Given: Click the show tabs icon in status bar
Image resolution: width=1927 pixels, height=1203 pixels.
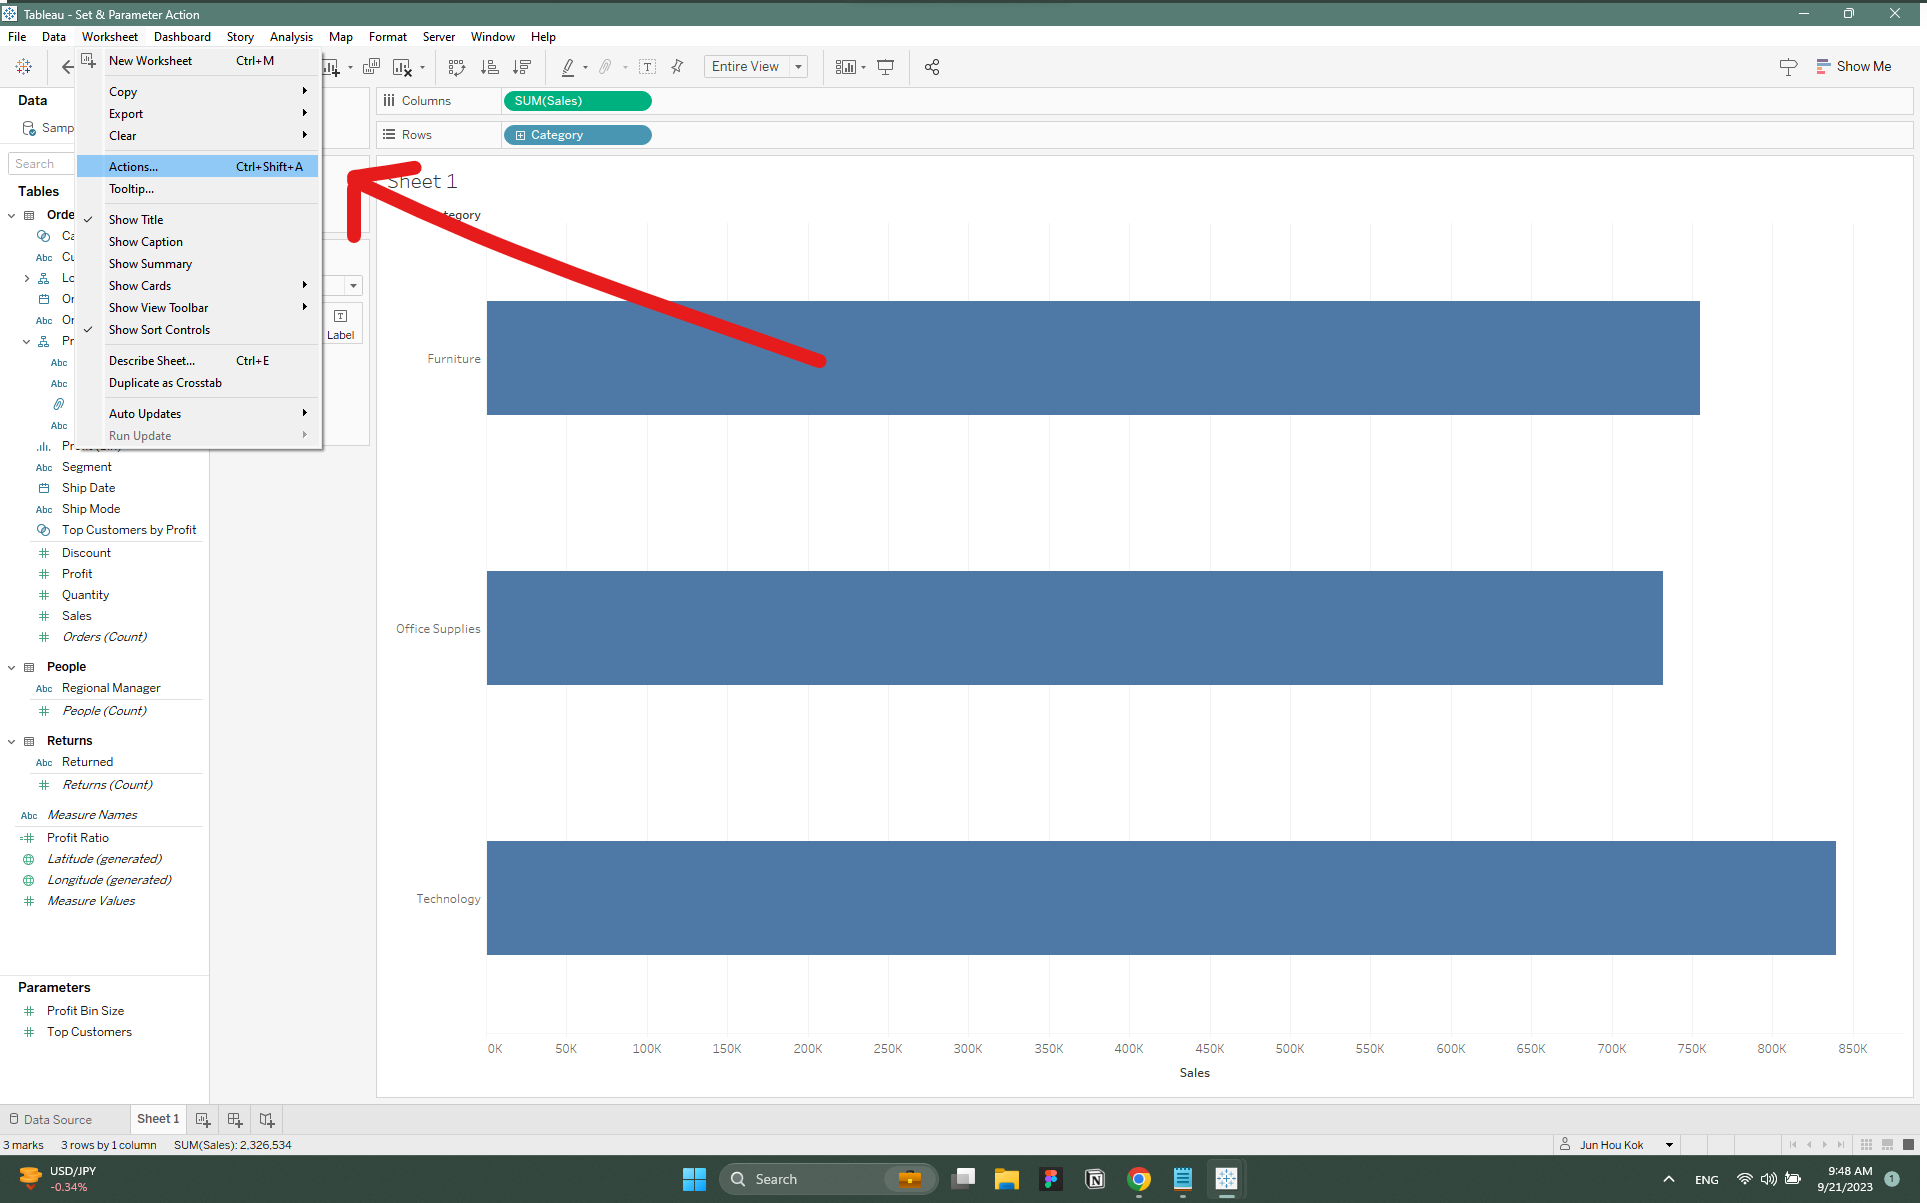Looking at the screenshot, I should click(x=1908, y=1145).
